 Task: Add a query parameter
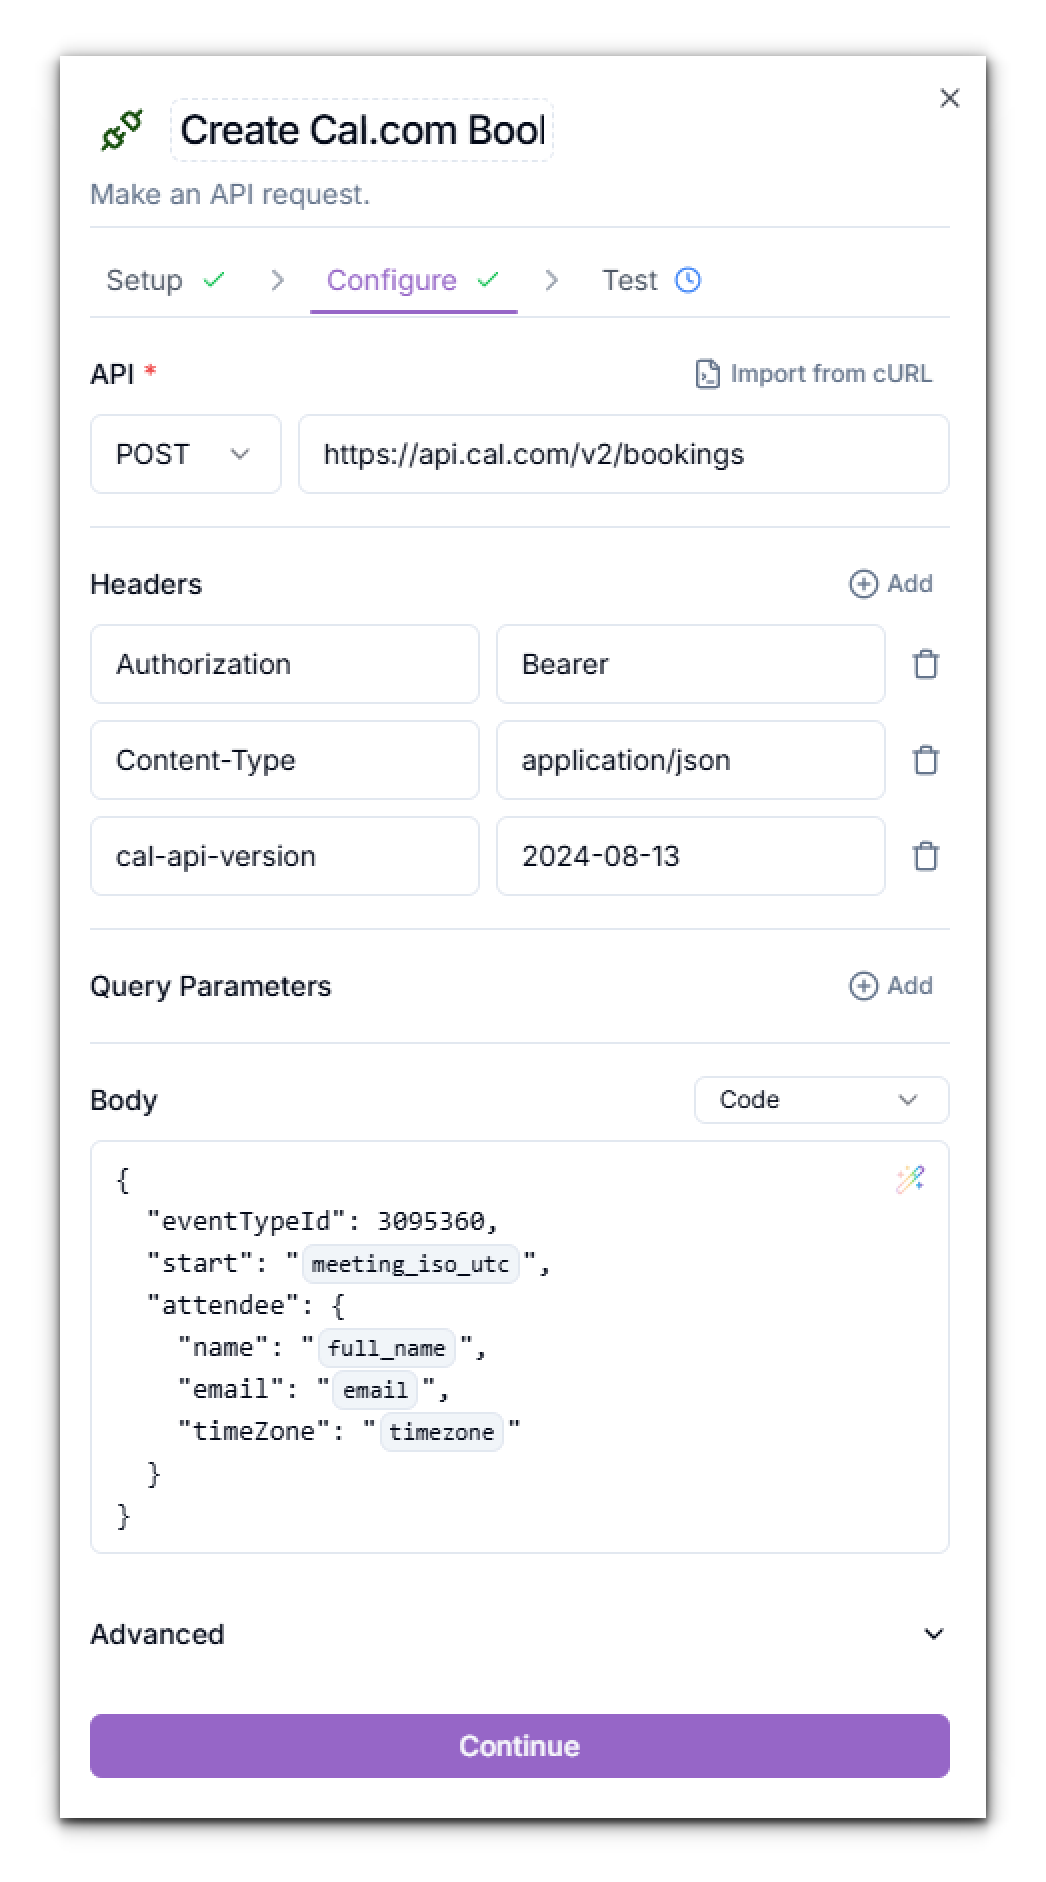coord(891,986)
